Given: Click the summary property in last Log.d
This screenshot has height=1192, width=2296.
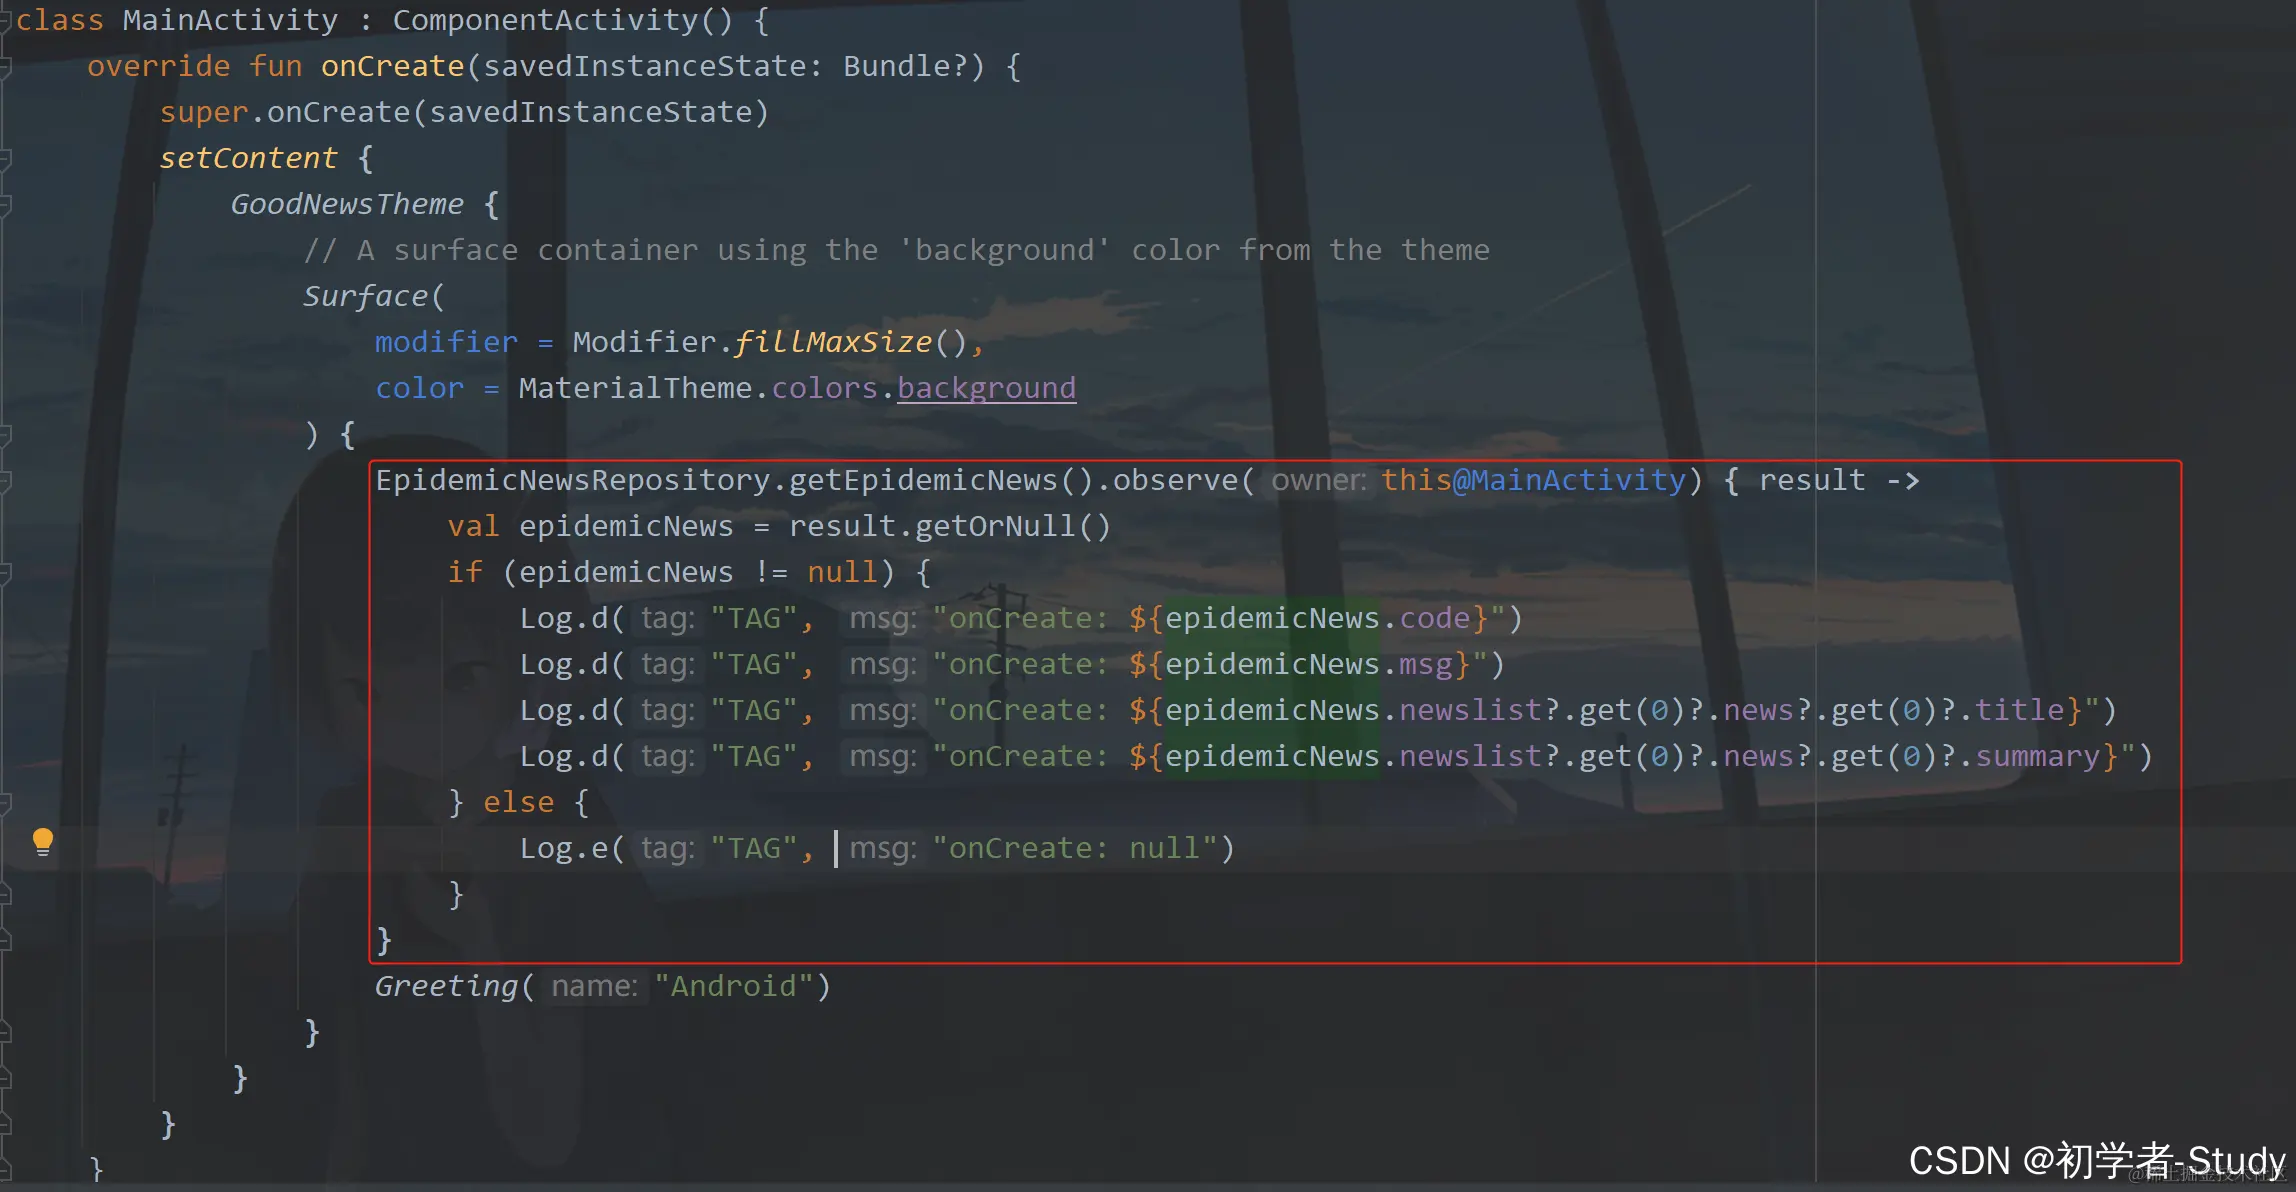Looking at the screenshot, I should click(x=2037, y=756).
